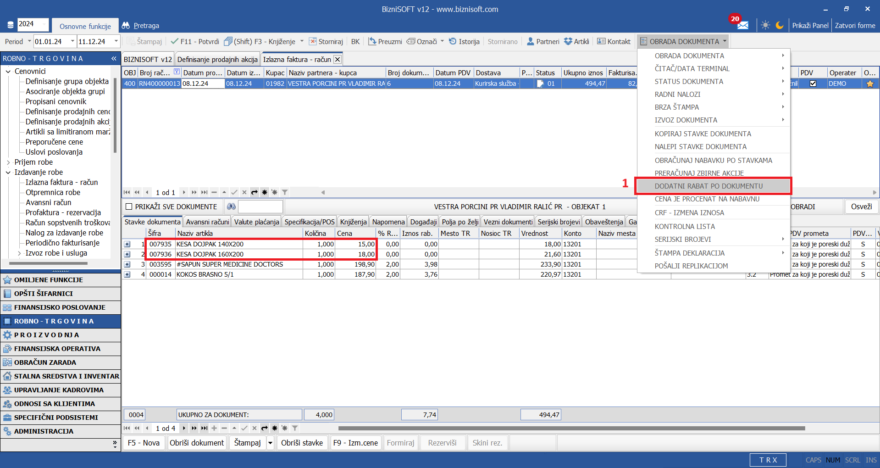Expand the Štampaj dropdown arrow at bottom
This screenshot has height=468, width=880.
point(270,442)
